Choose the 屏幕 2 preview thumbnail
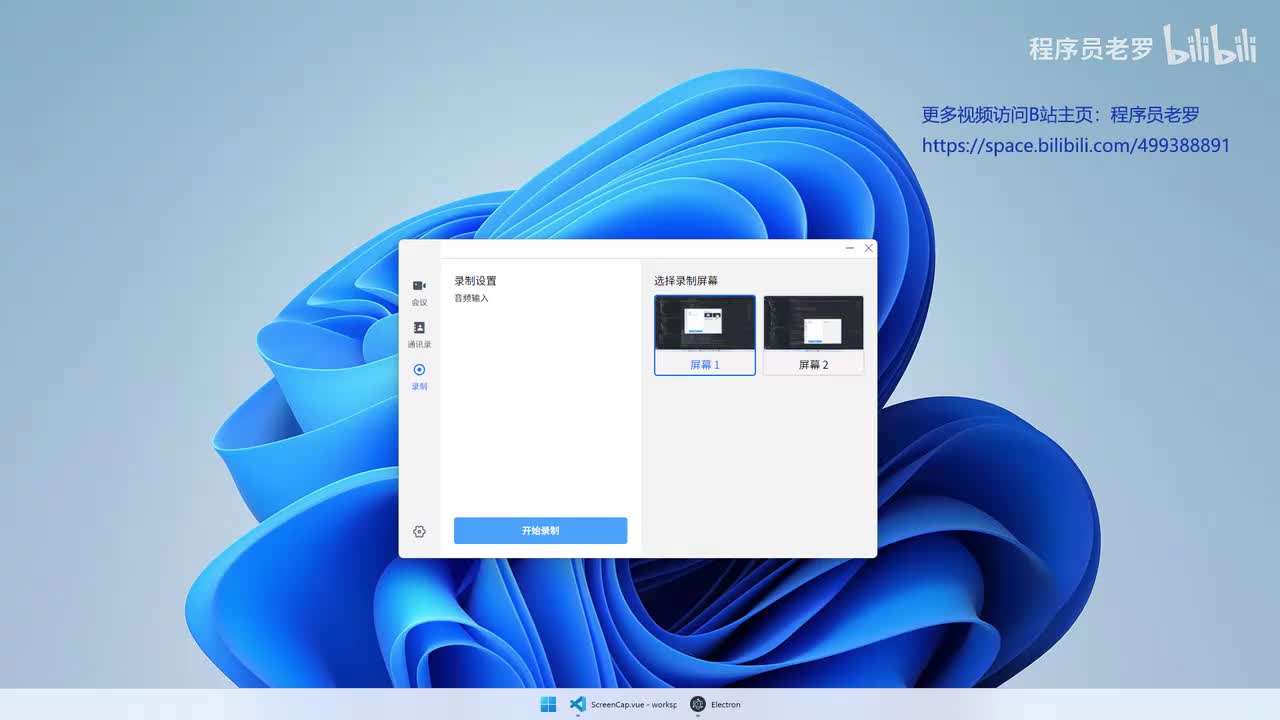Image resolution: width=1280 pixels, height=720 pixels. (813, 323)
